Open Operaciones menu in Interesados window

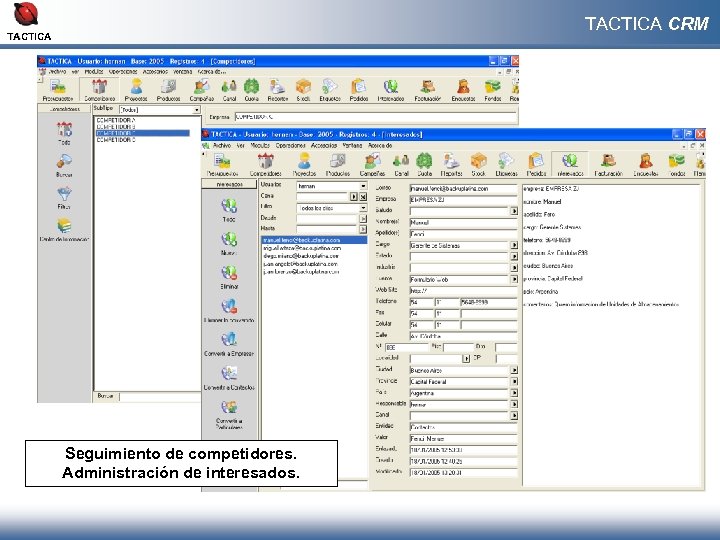click(291, 146)
